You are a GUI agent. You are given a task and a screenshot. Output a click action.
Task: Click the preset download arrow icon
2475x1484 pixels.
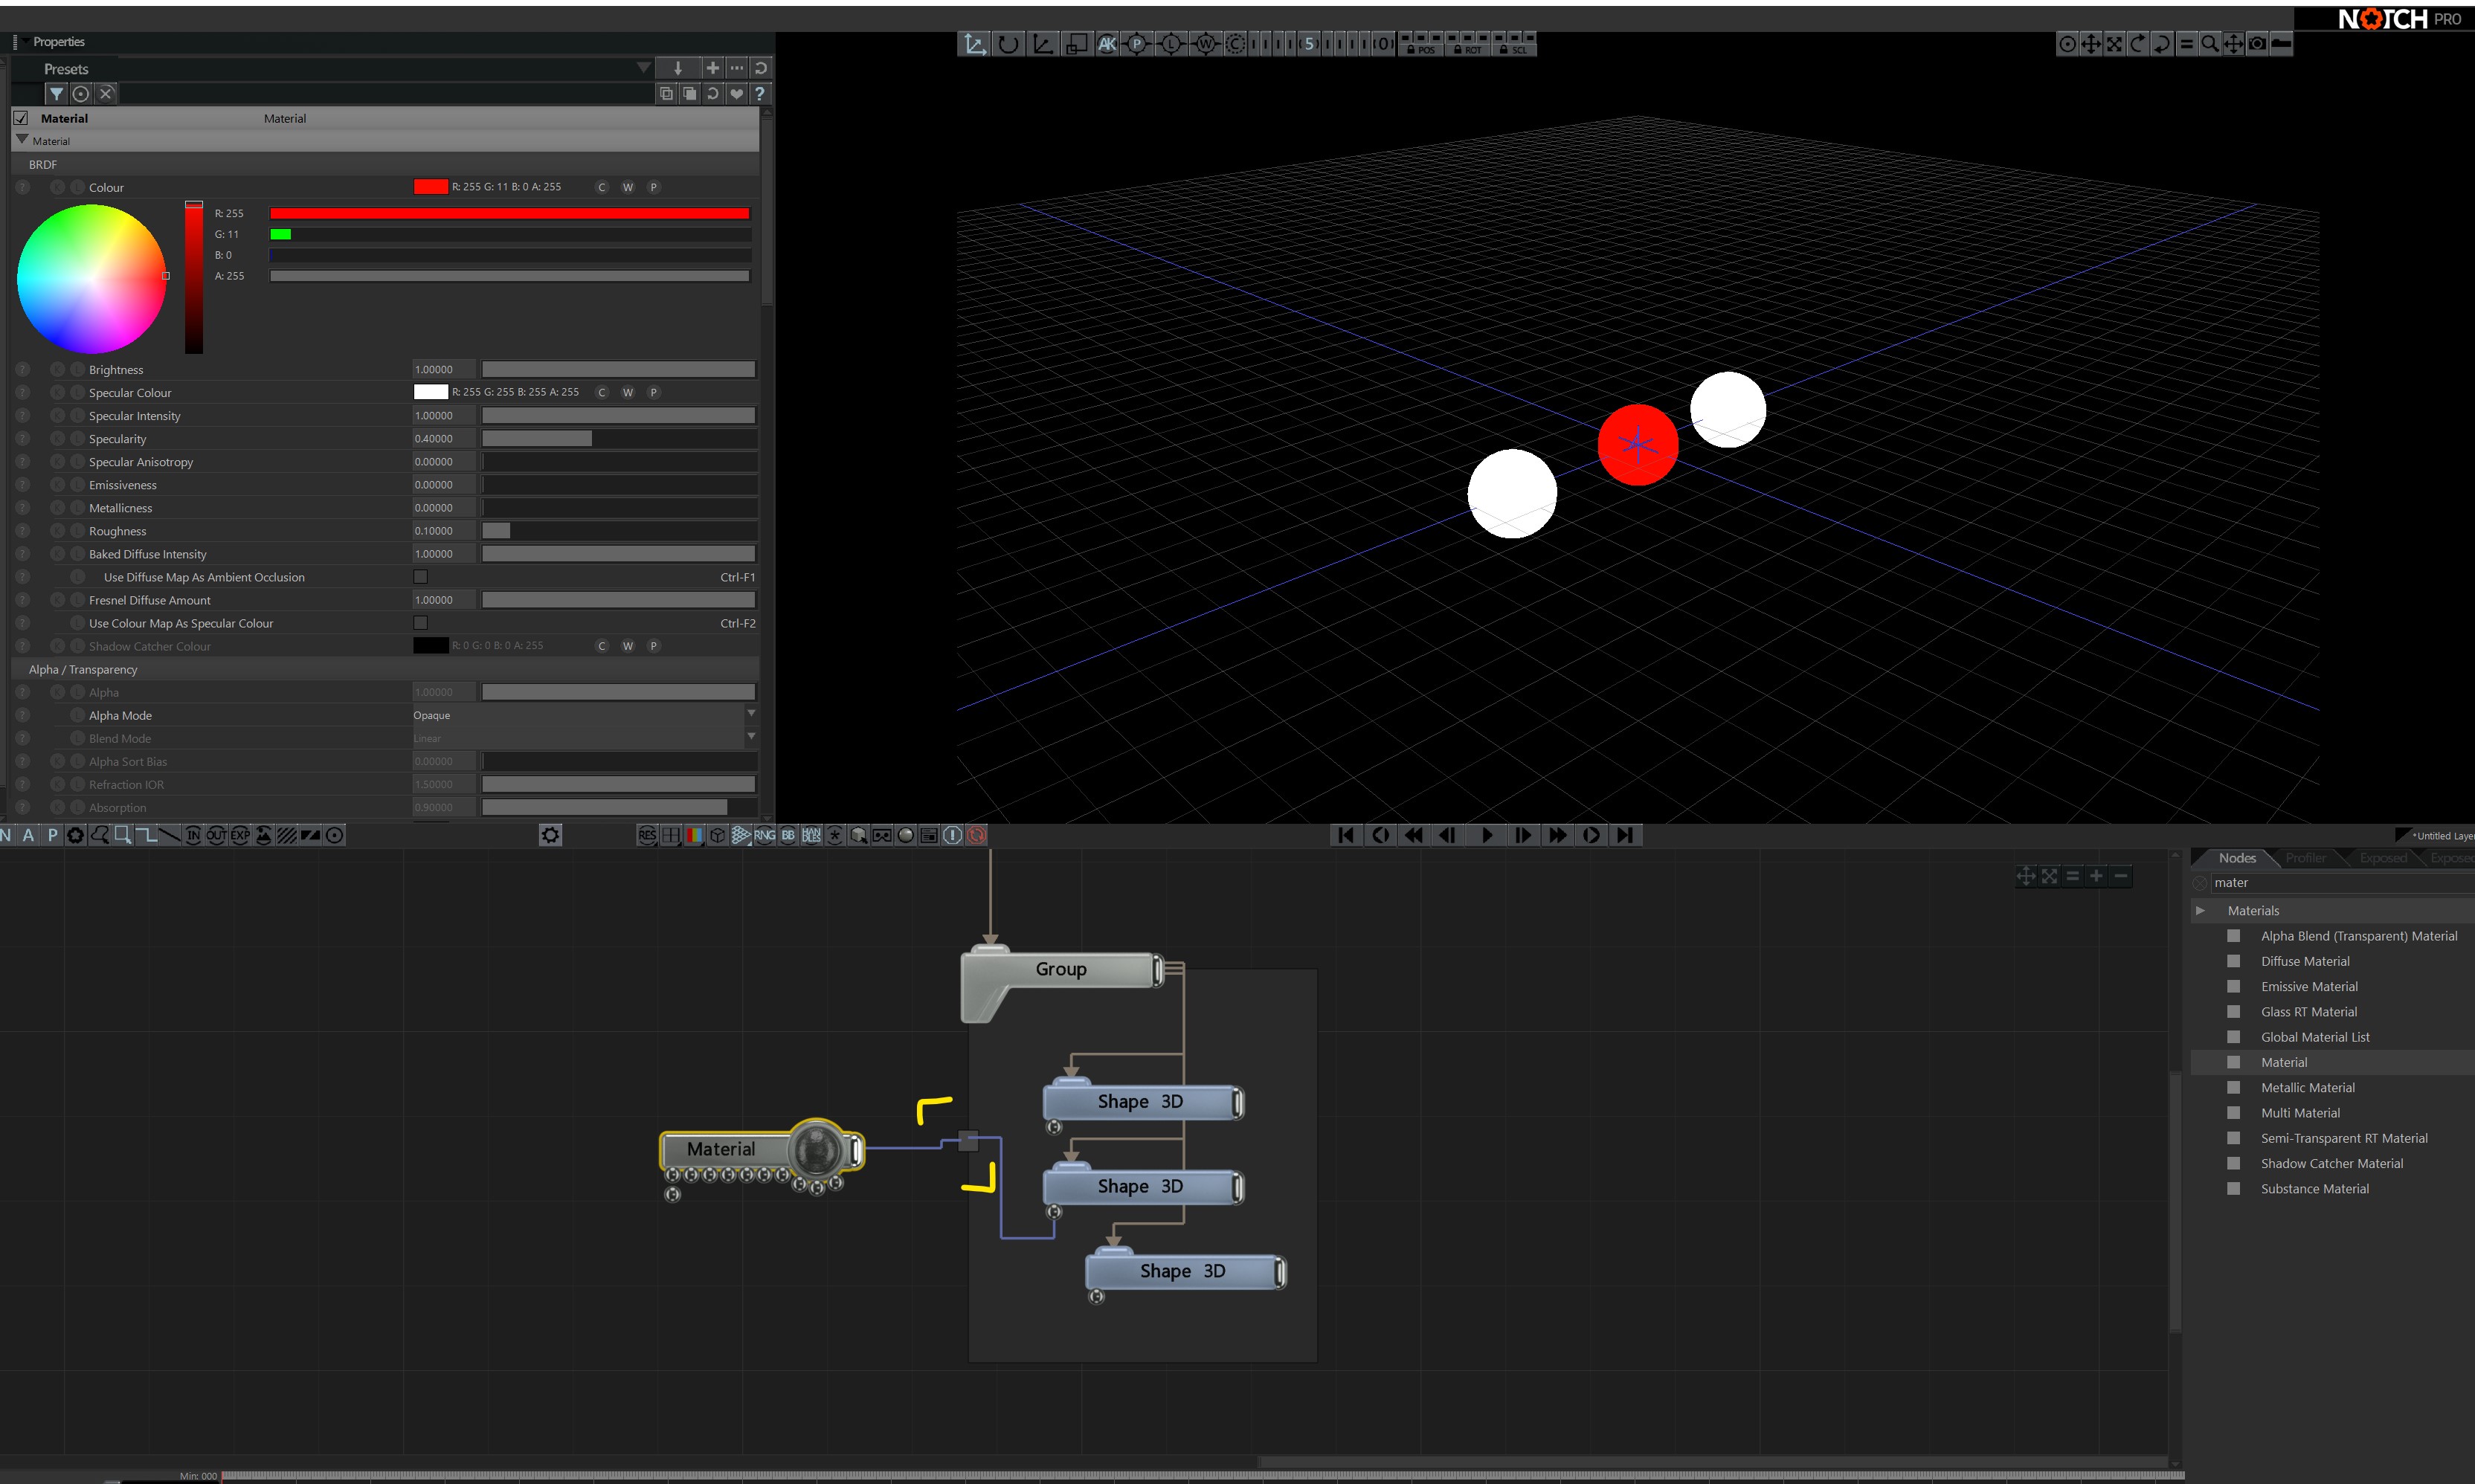(x=678, y=68)
